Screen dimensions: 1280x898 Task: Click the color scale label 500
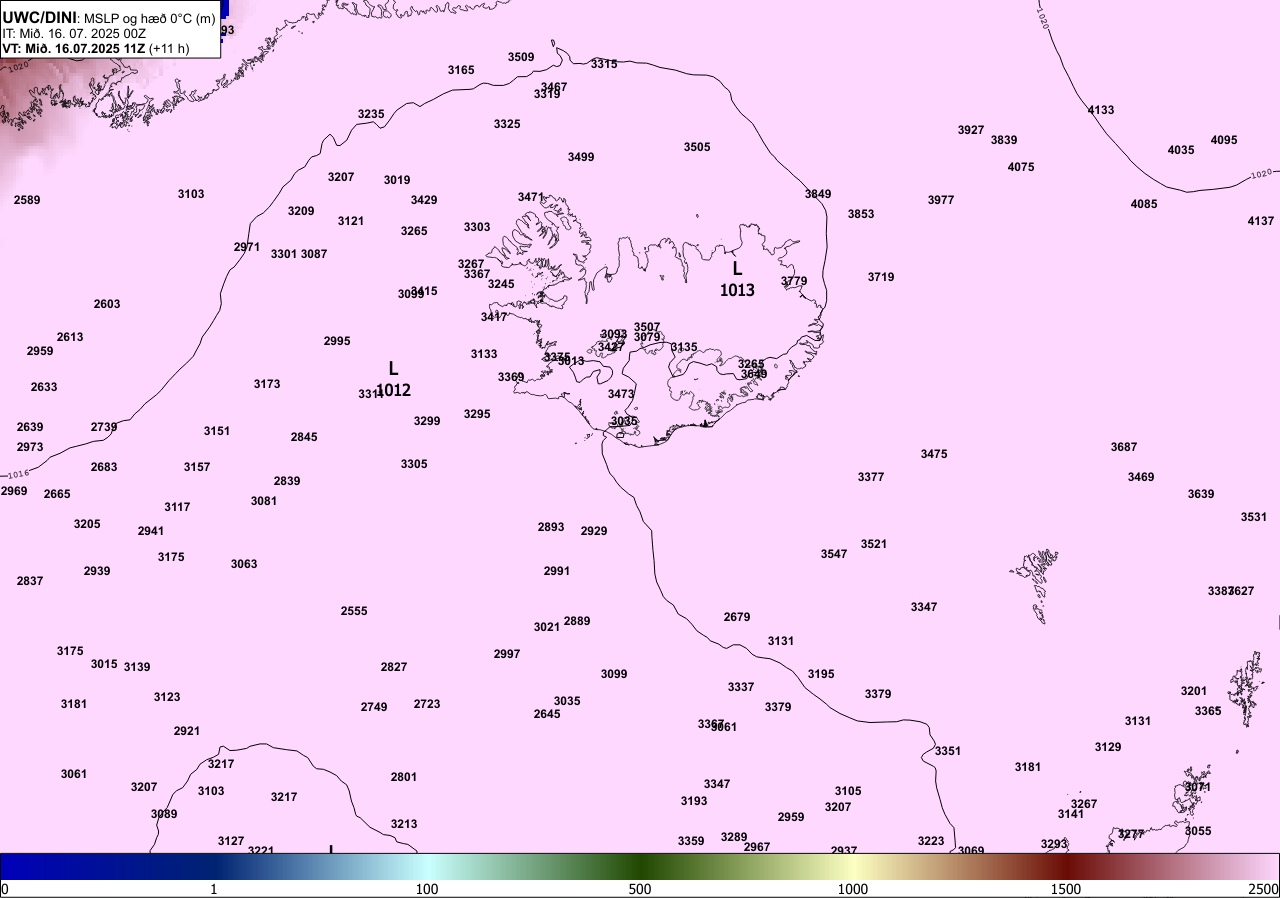coord(640,889)
